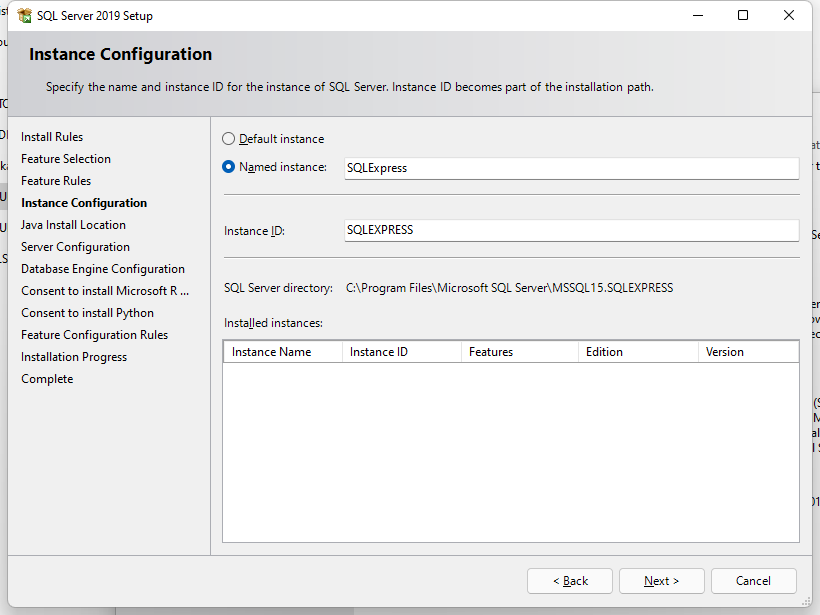Click the Instance Configuration page heading

[x=120, y=54]
